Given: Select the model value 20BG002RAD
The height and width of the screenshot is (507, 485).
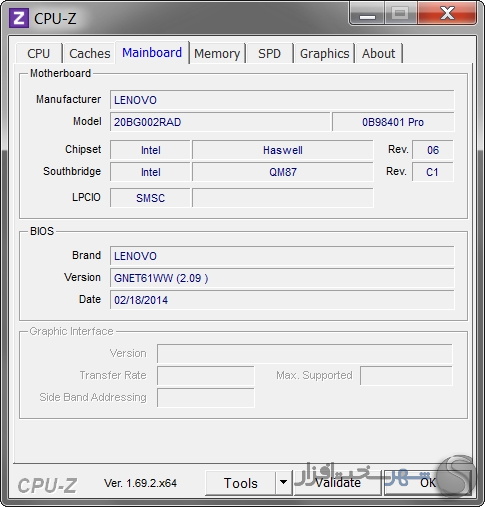Looking at the screenshot, I should [220, 122].
